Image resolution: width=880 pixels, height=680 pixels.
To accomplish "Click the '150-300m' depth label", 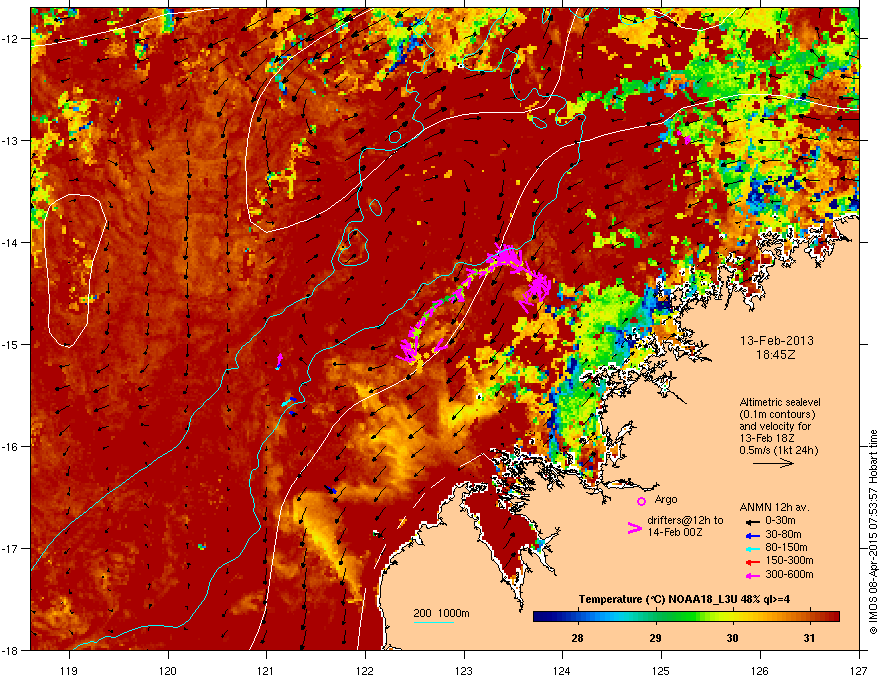I will [789, 560].
